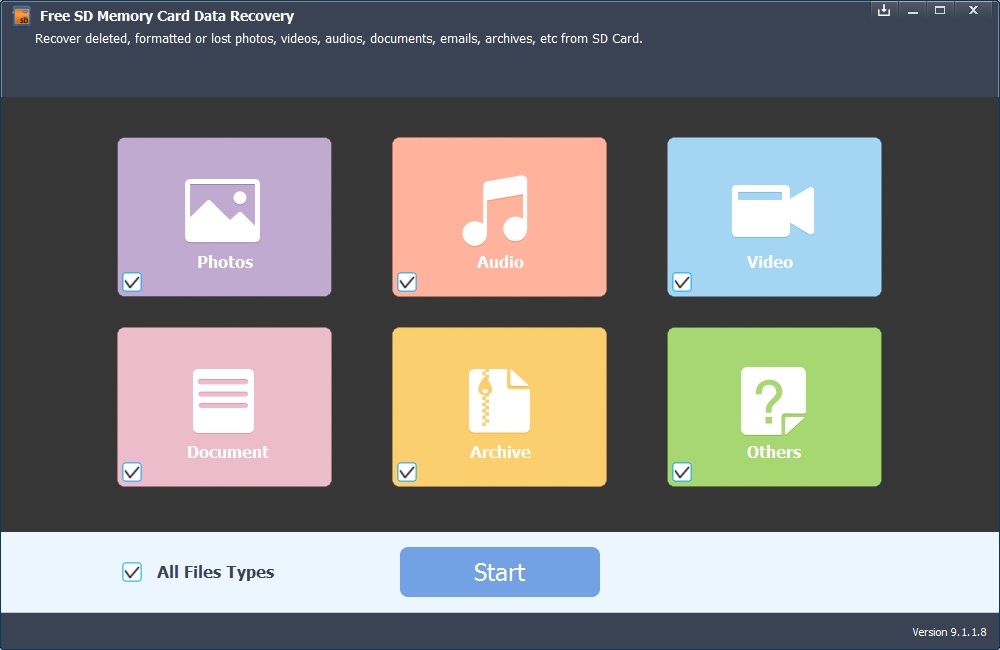Select the Document category tile

pyautogui.click(x=224, y=407)
